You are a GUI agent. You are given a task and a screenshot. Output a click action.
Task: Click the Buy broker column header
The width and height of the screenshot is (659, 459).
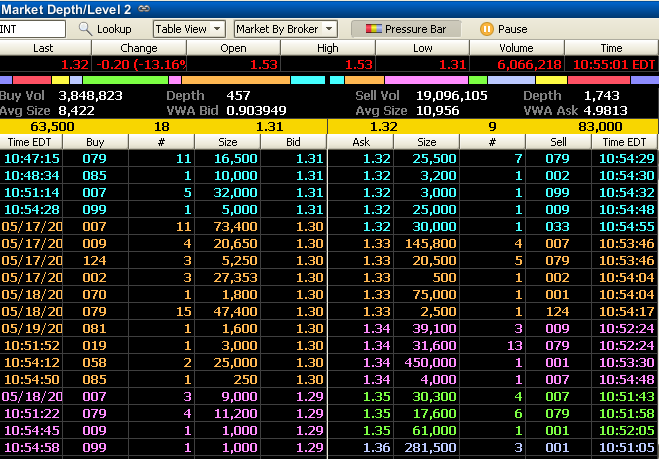pyautogui.click(x=95, y=142)
